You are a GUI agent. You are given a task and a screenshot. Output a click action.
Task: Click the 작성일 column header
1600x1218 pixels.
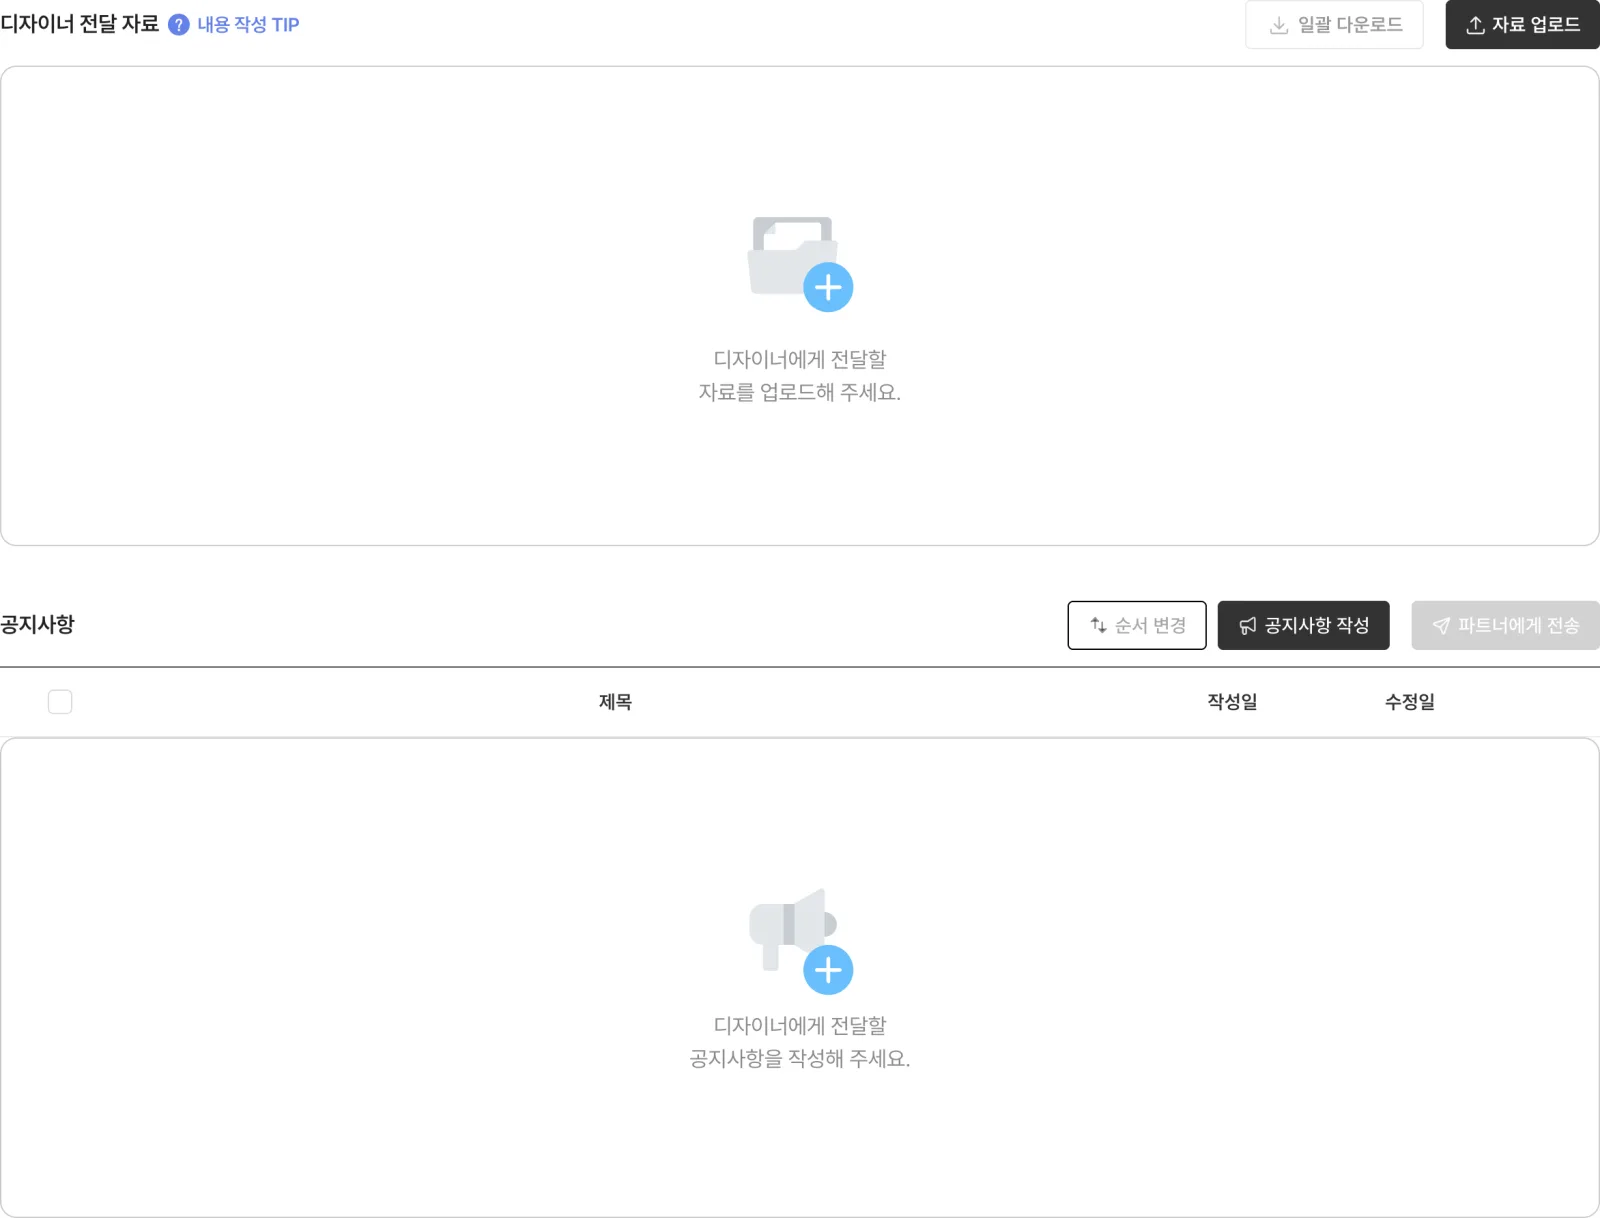click(1232, 702)
